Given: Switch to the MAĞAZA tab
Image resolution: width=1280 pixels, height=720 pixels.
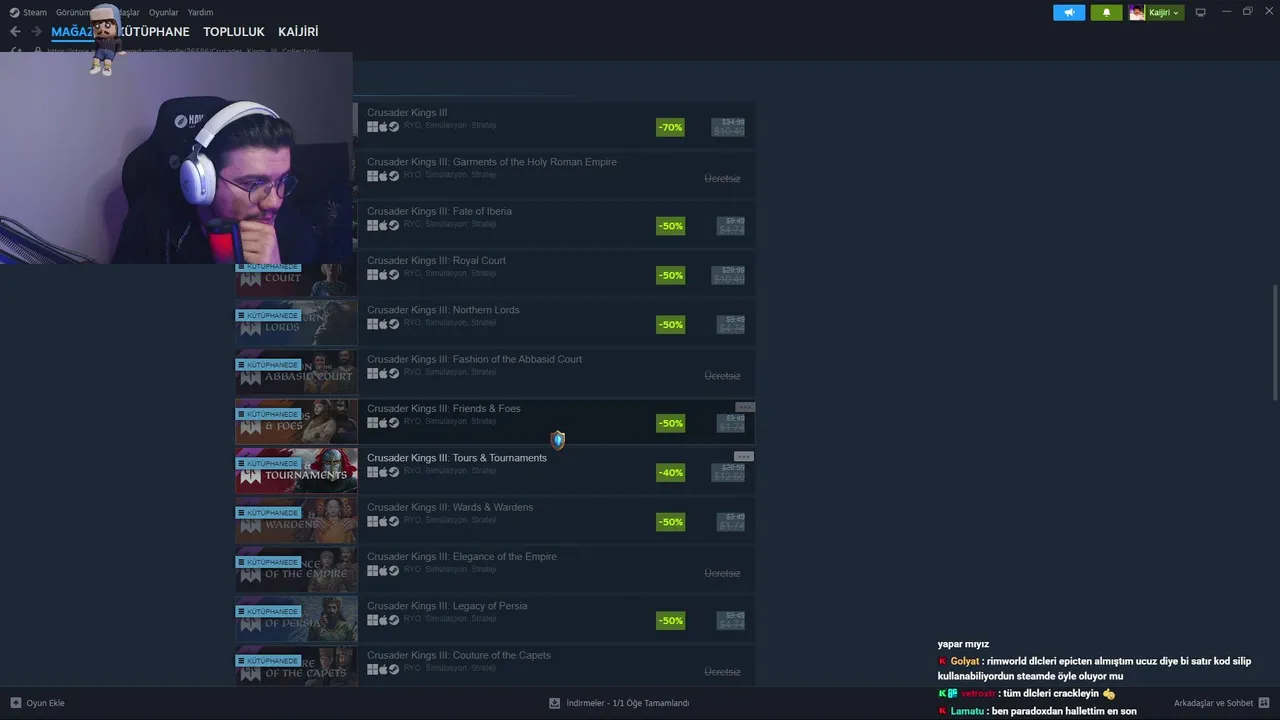Looking at the screenshot, I should click(72, 32).
